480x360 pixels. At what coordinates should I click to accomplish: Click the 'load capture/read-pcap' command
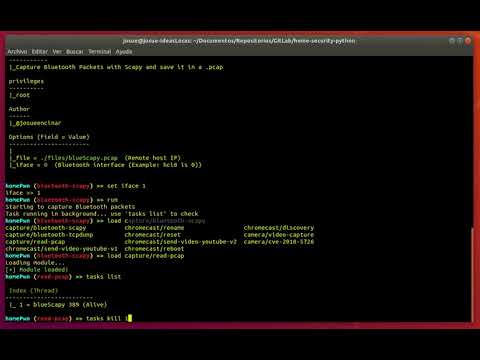145,256
